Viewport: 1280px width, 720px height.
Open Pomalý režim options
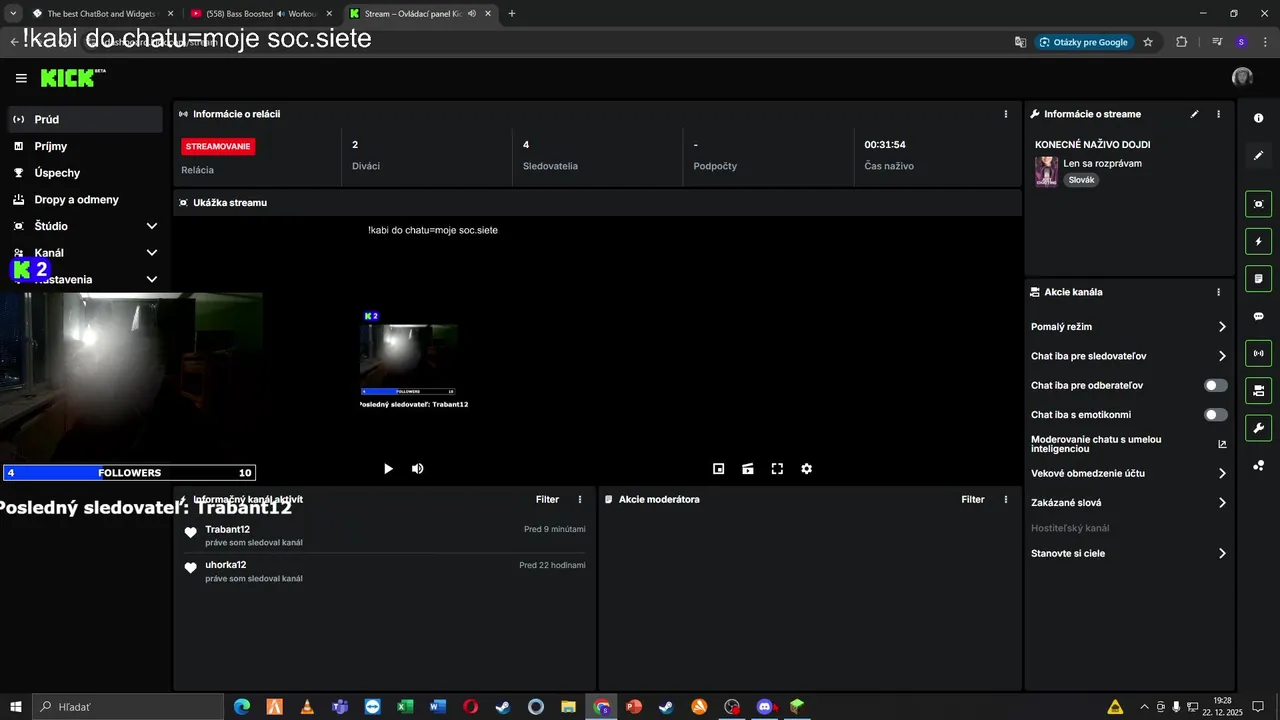pos(1128,327)
